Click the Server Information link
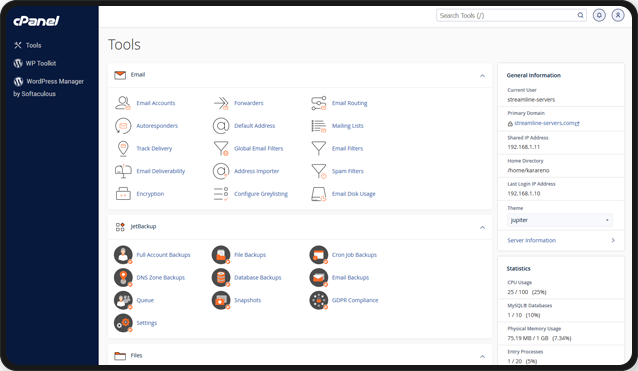638x371 pixels. 531,240
